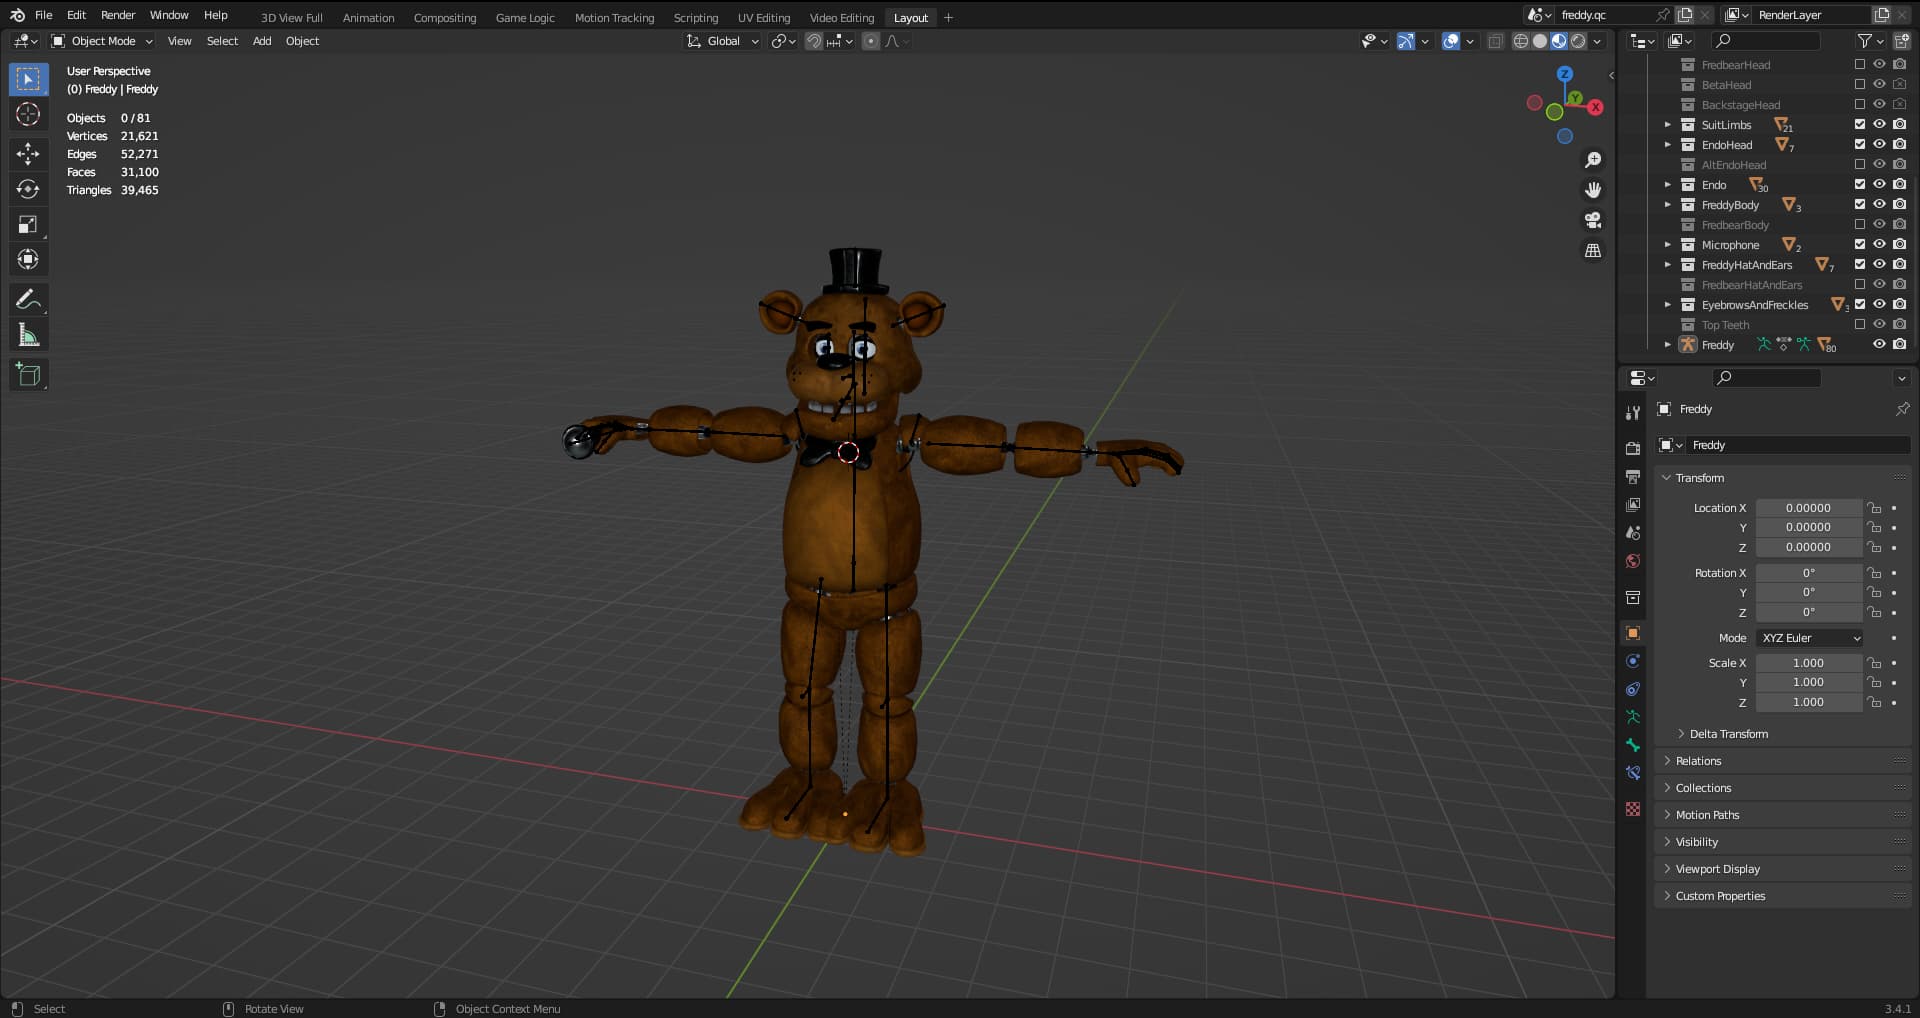Add a new workspace tab
Viewport: 1920px width, 1018px height.
click(948, 18)
